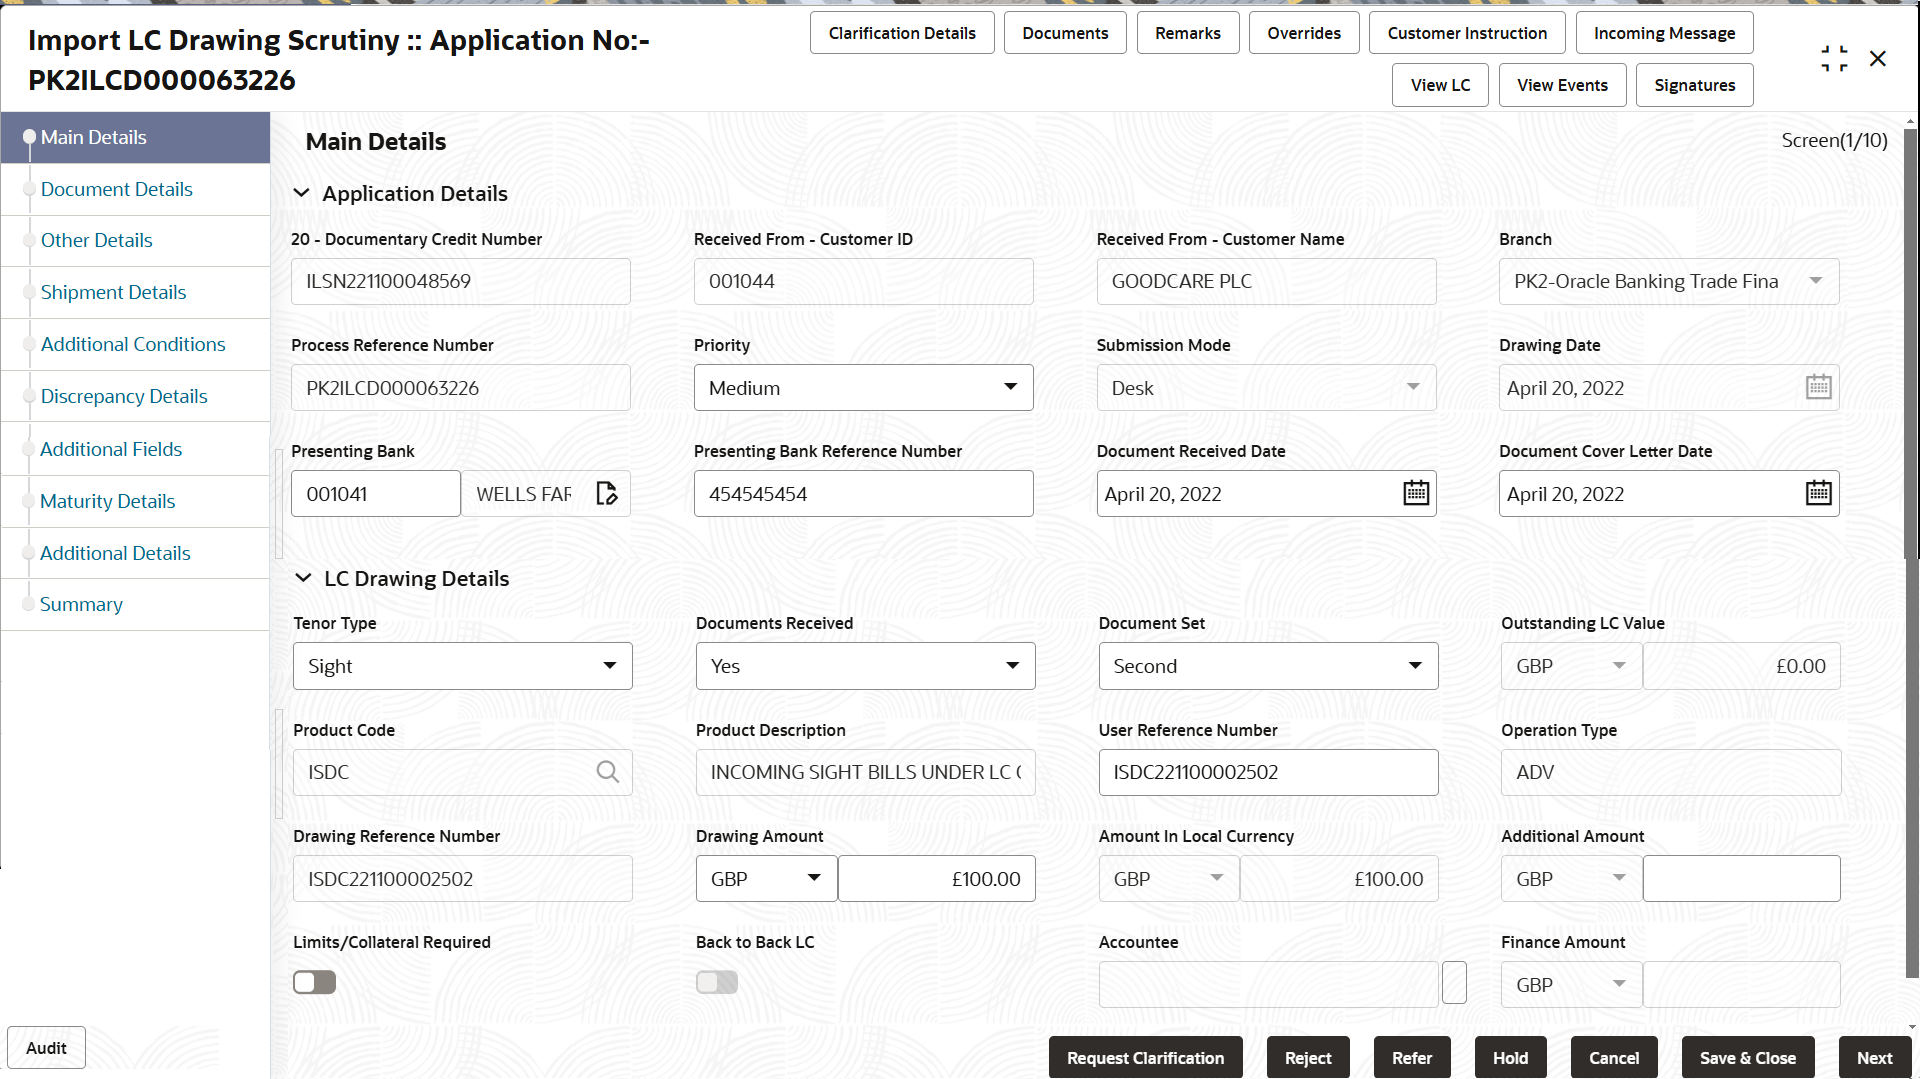This screenshot has width=1920, height=1079.
Task: Open the Drawing Date calendar picker
Action: [x=1818, y=387]
